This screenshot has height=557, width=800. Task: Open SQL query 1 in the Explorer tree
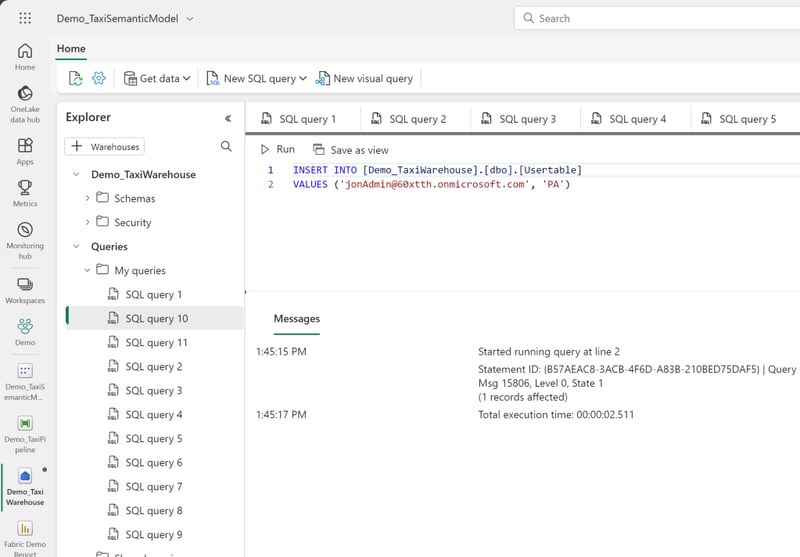tap(154, 294)
